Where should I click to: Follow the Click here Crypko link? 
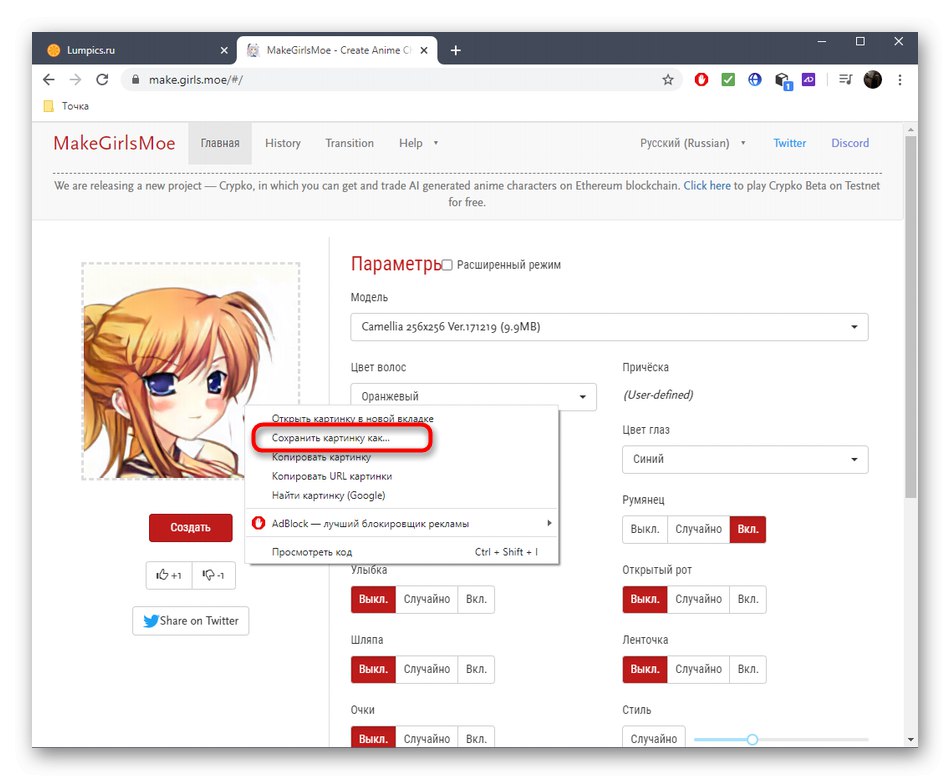coord(707,185)
